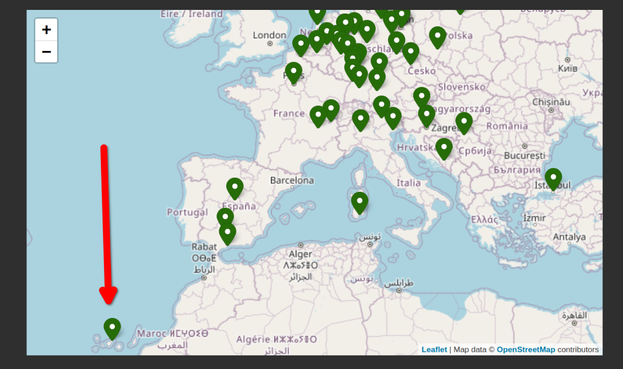
Task: Open the Leaflet attribution link
Action: (x=434, y=350)
